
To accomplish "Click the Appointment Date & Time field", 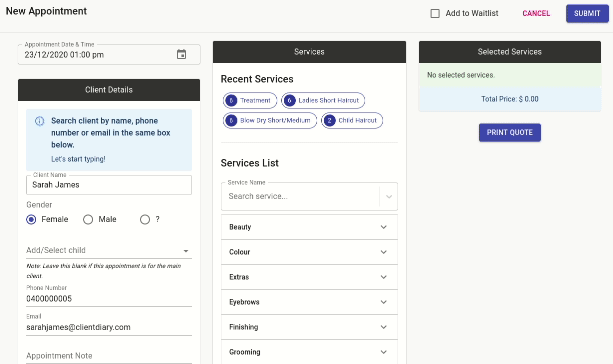I will click(109, 54).
